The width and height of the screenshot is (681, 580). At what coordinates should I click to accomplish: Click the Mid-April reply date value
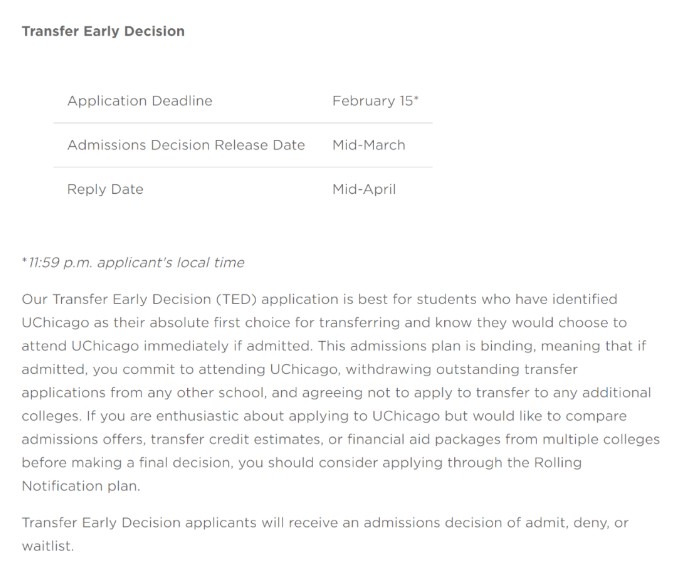click(x=364, y=189)
